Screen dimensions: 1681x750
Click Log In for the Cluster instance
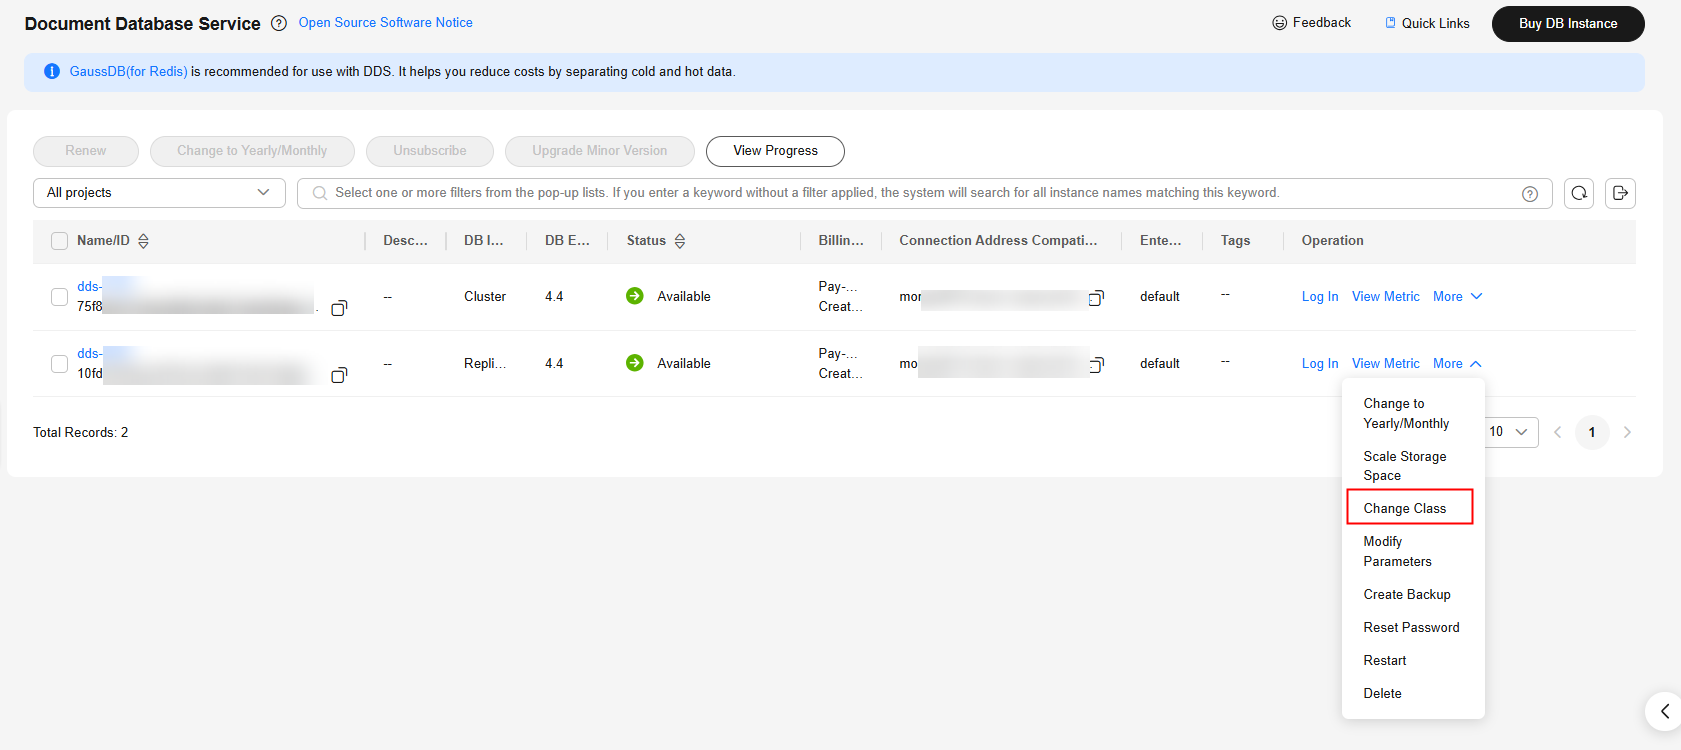point(1320,297)
